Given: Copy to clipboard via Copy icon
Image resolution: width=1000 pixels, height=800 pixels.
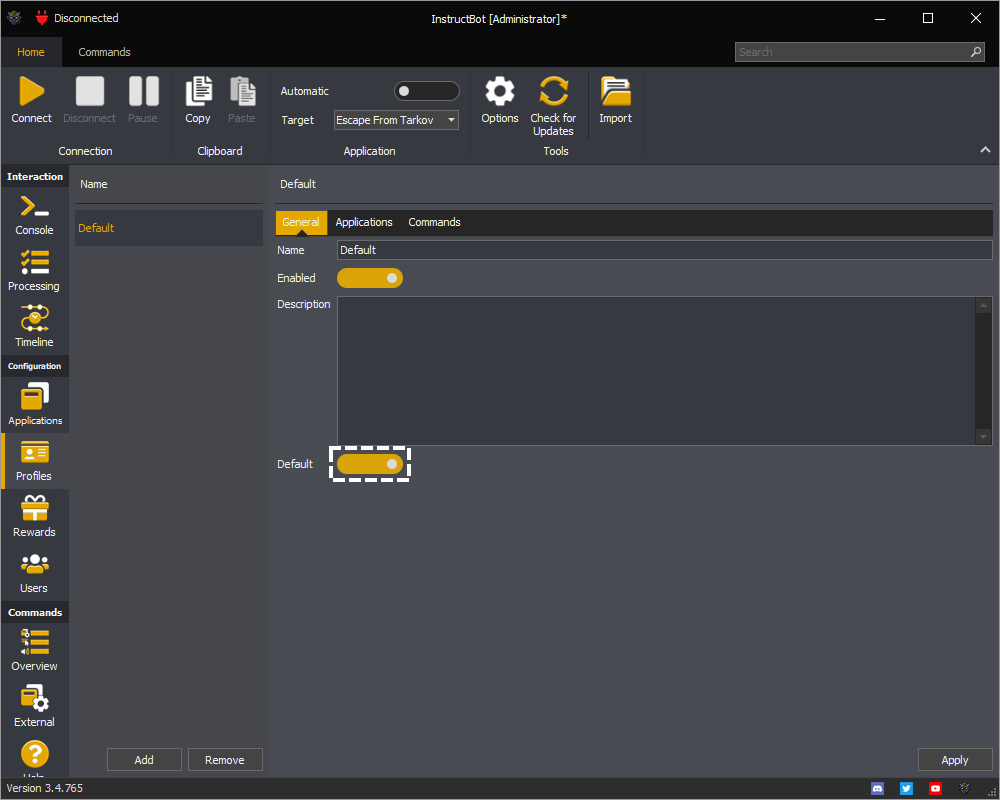Looking at the screenshot, I should [x=198, y=91].
